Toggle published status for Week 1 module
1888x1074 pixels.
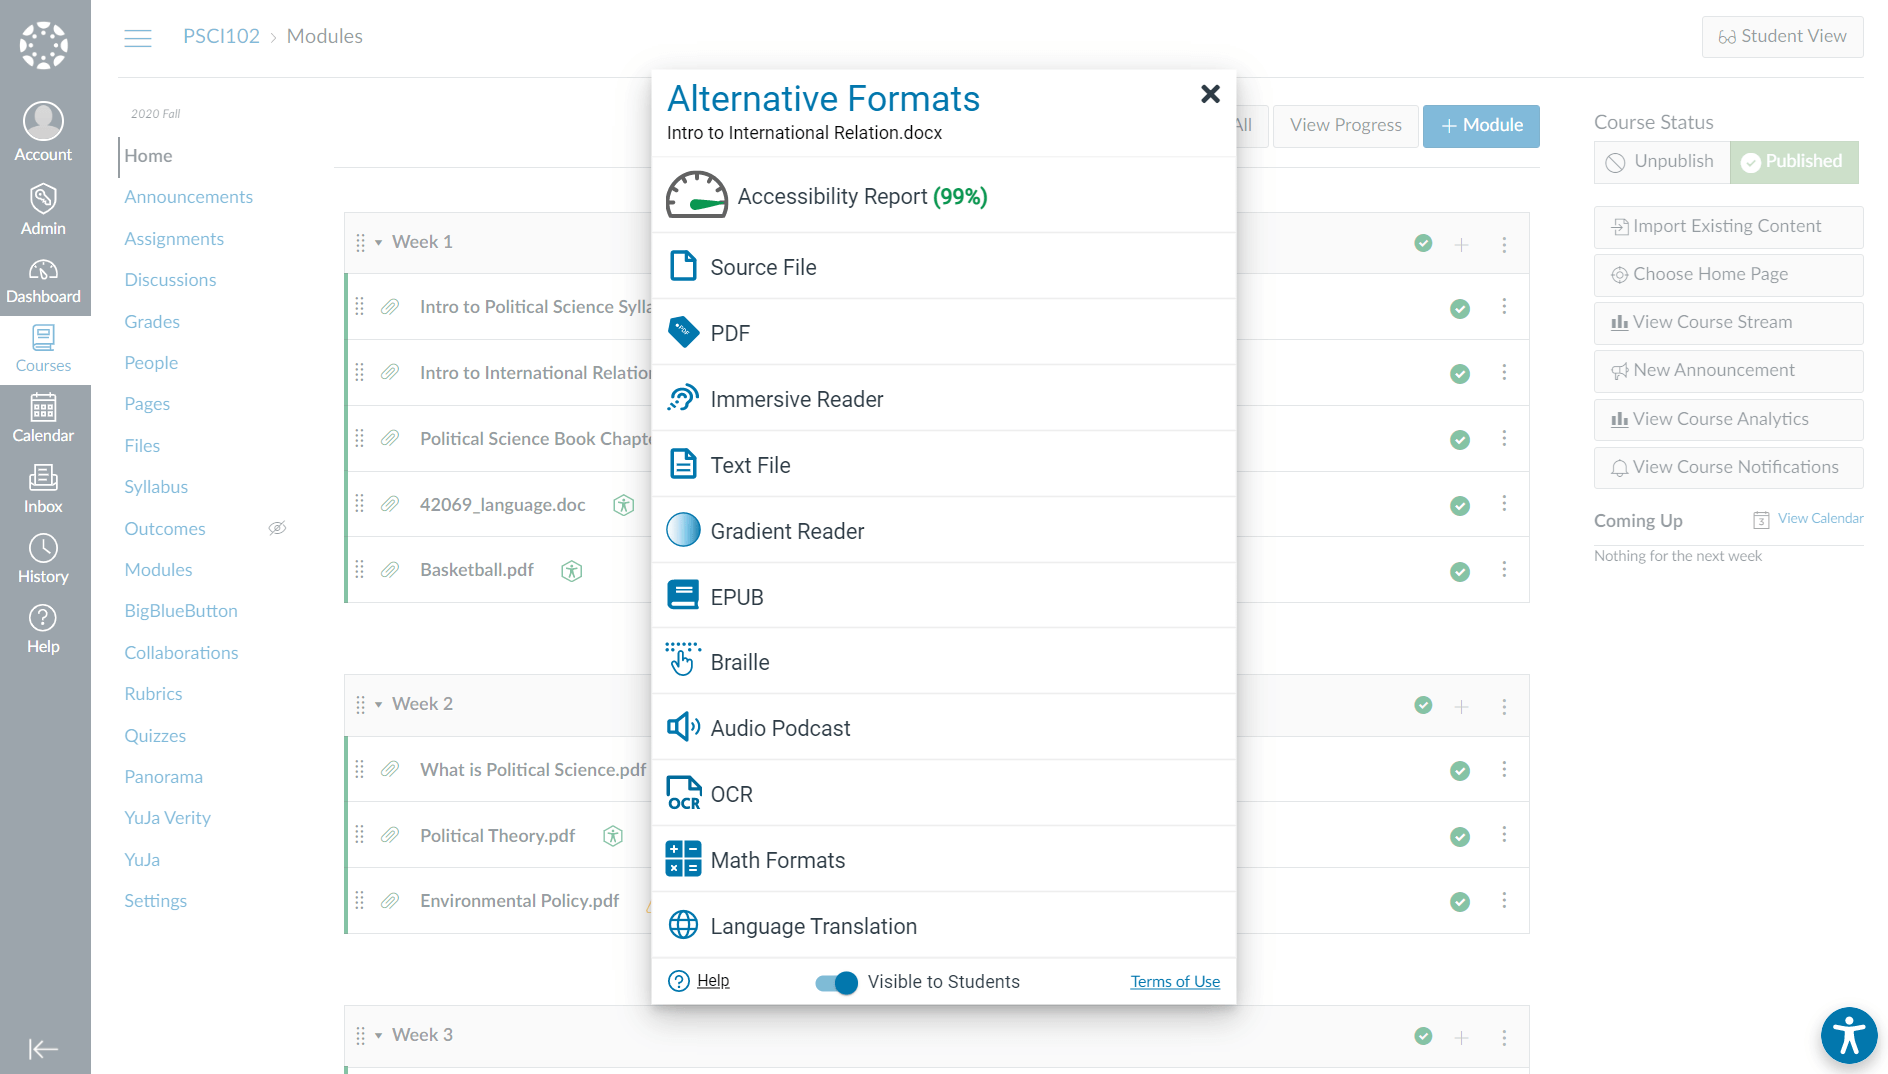pyautogui.click(x=1423, y=243)
